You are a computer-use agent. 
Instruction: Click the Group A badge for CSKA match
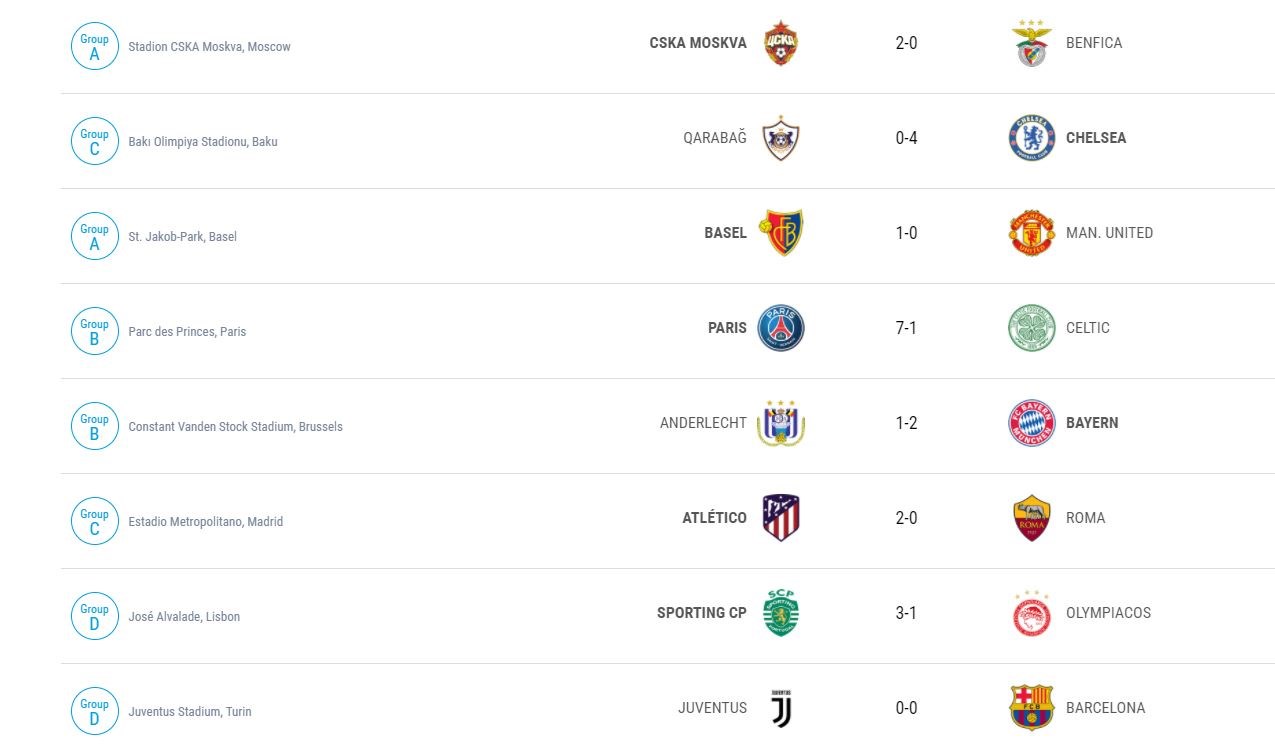click(x=95, y=46)
